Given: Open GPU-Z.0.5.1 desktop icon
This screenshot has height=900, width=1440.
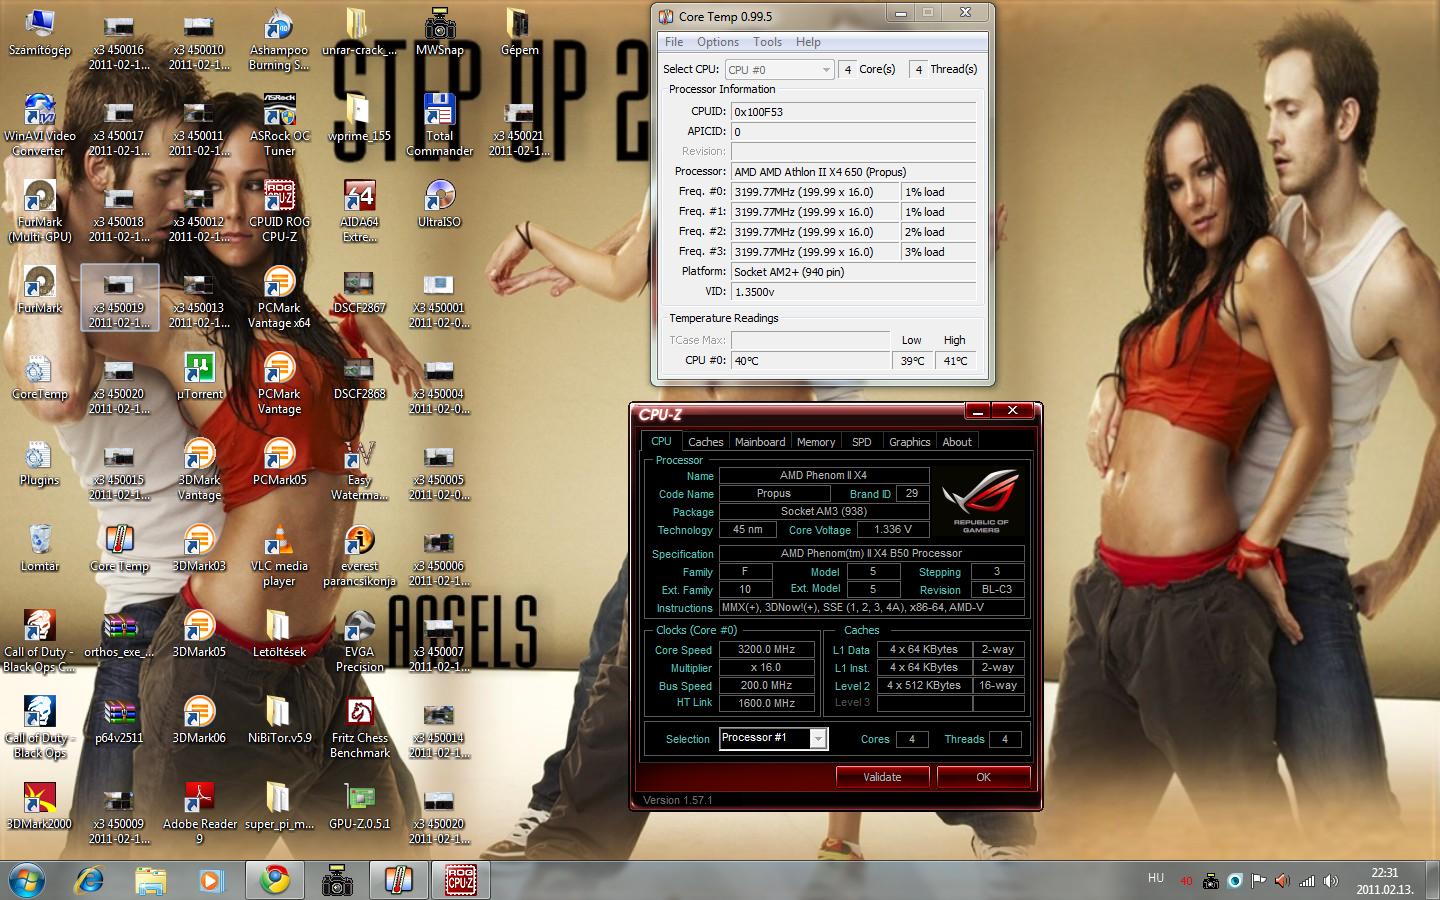Looking at the screenshot, I should pos(359,806).
